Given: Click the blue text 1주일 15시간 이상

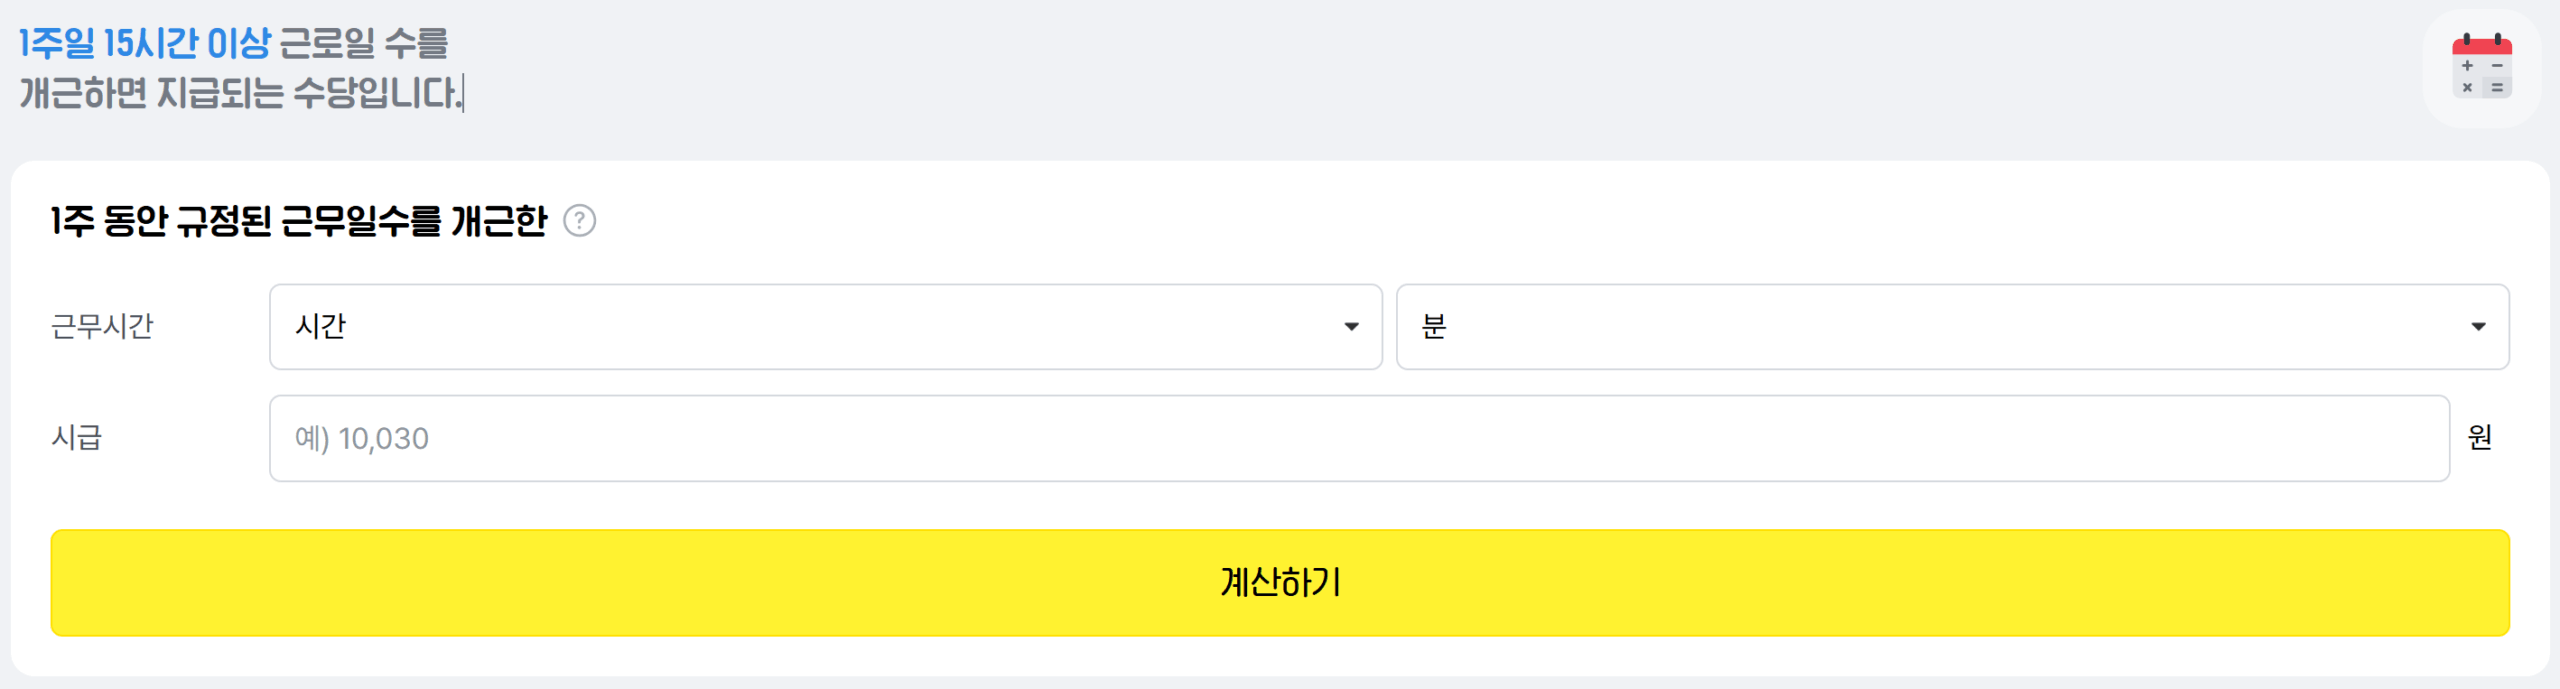Looking at the screenshot, I should [x=145, y=43].
